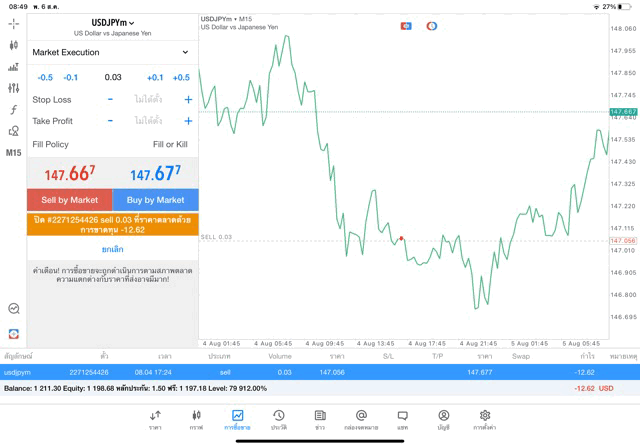Screen dimensions: 640x447
Task: Decrease Take Profit with minus button
Action: pos(110,121)
